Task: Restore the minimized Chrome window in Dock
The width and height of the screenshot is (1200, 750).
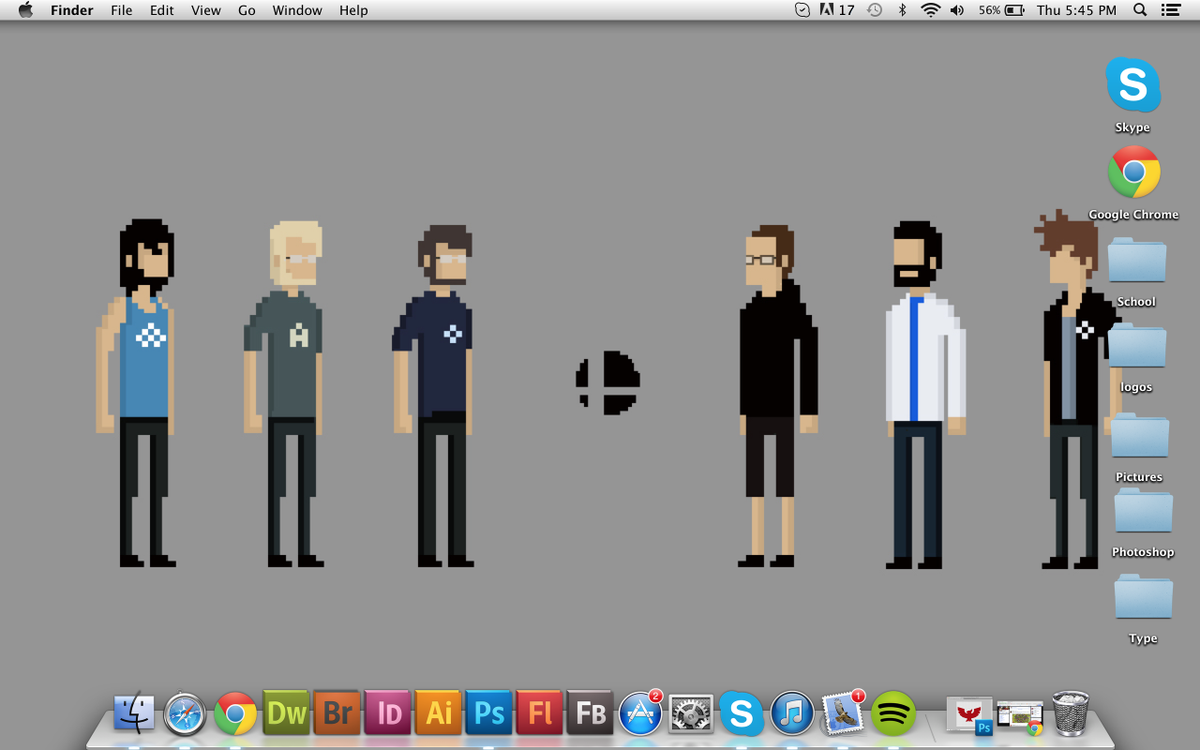Action: click(x=1020, y=717)
